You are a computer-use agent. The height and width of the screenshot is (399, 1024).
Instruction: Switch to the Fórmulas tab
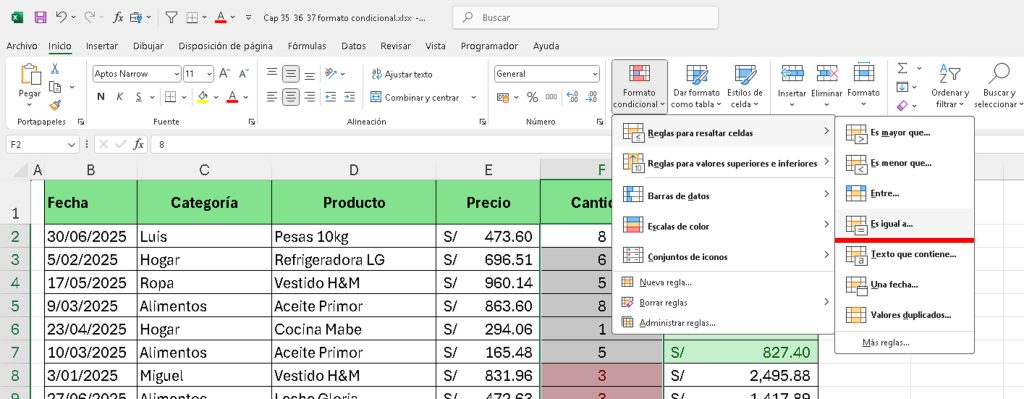pyautogui.click(x=307, y=46)
